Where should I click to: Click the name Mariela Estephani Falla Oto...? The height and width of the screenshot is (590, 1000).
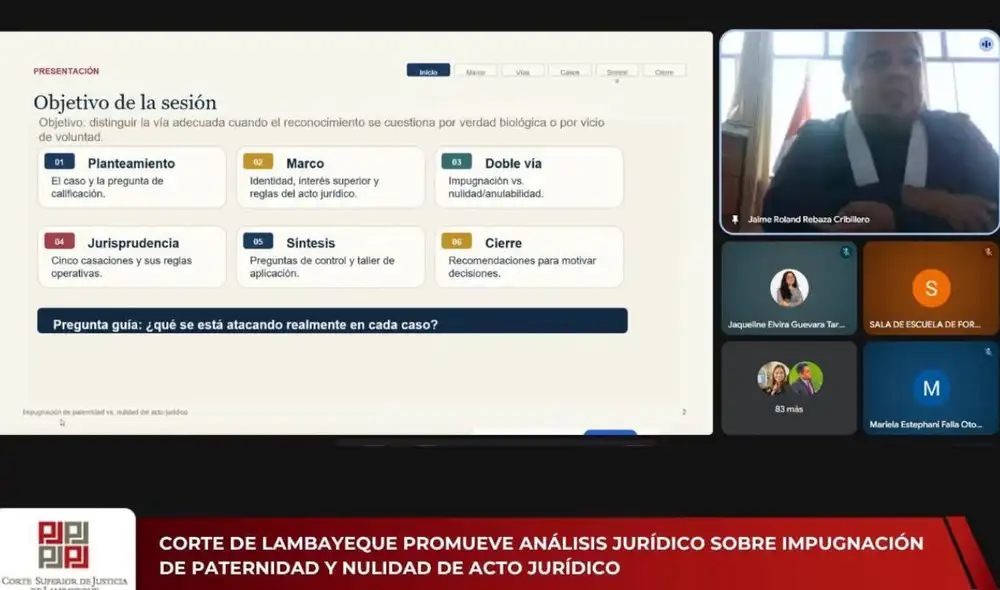tap(925, 424)
